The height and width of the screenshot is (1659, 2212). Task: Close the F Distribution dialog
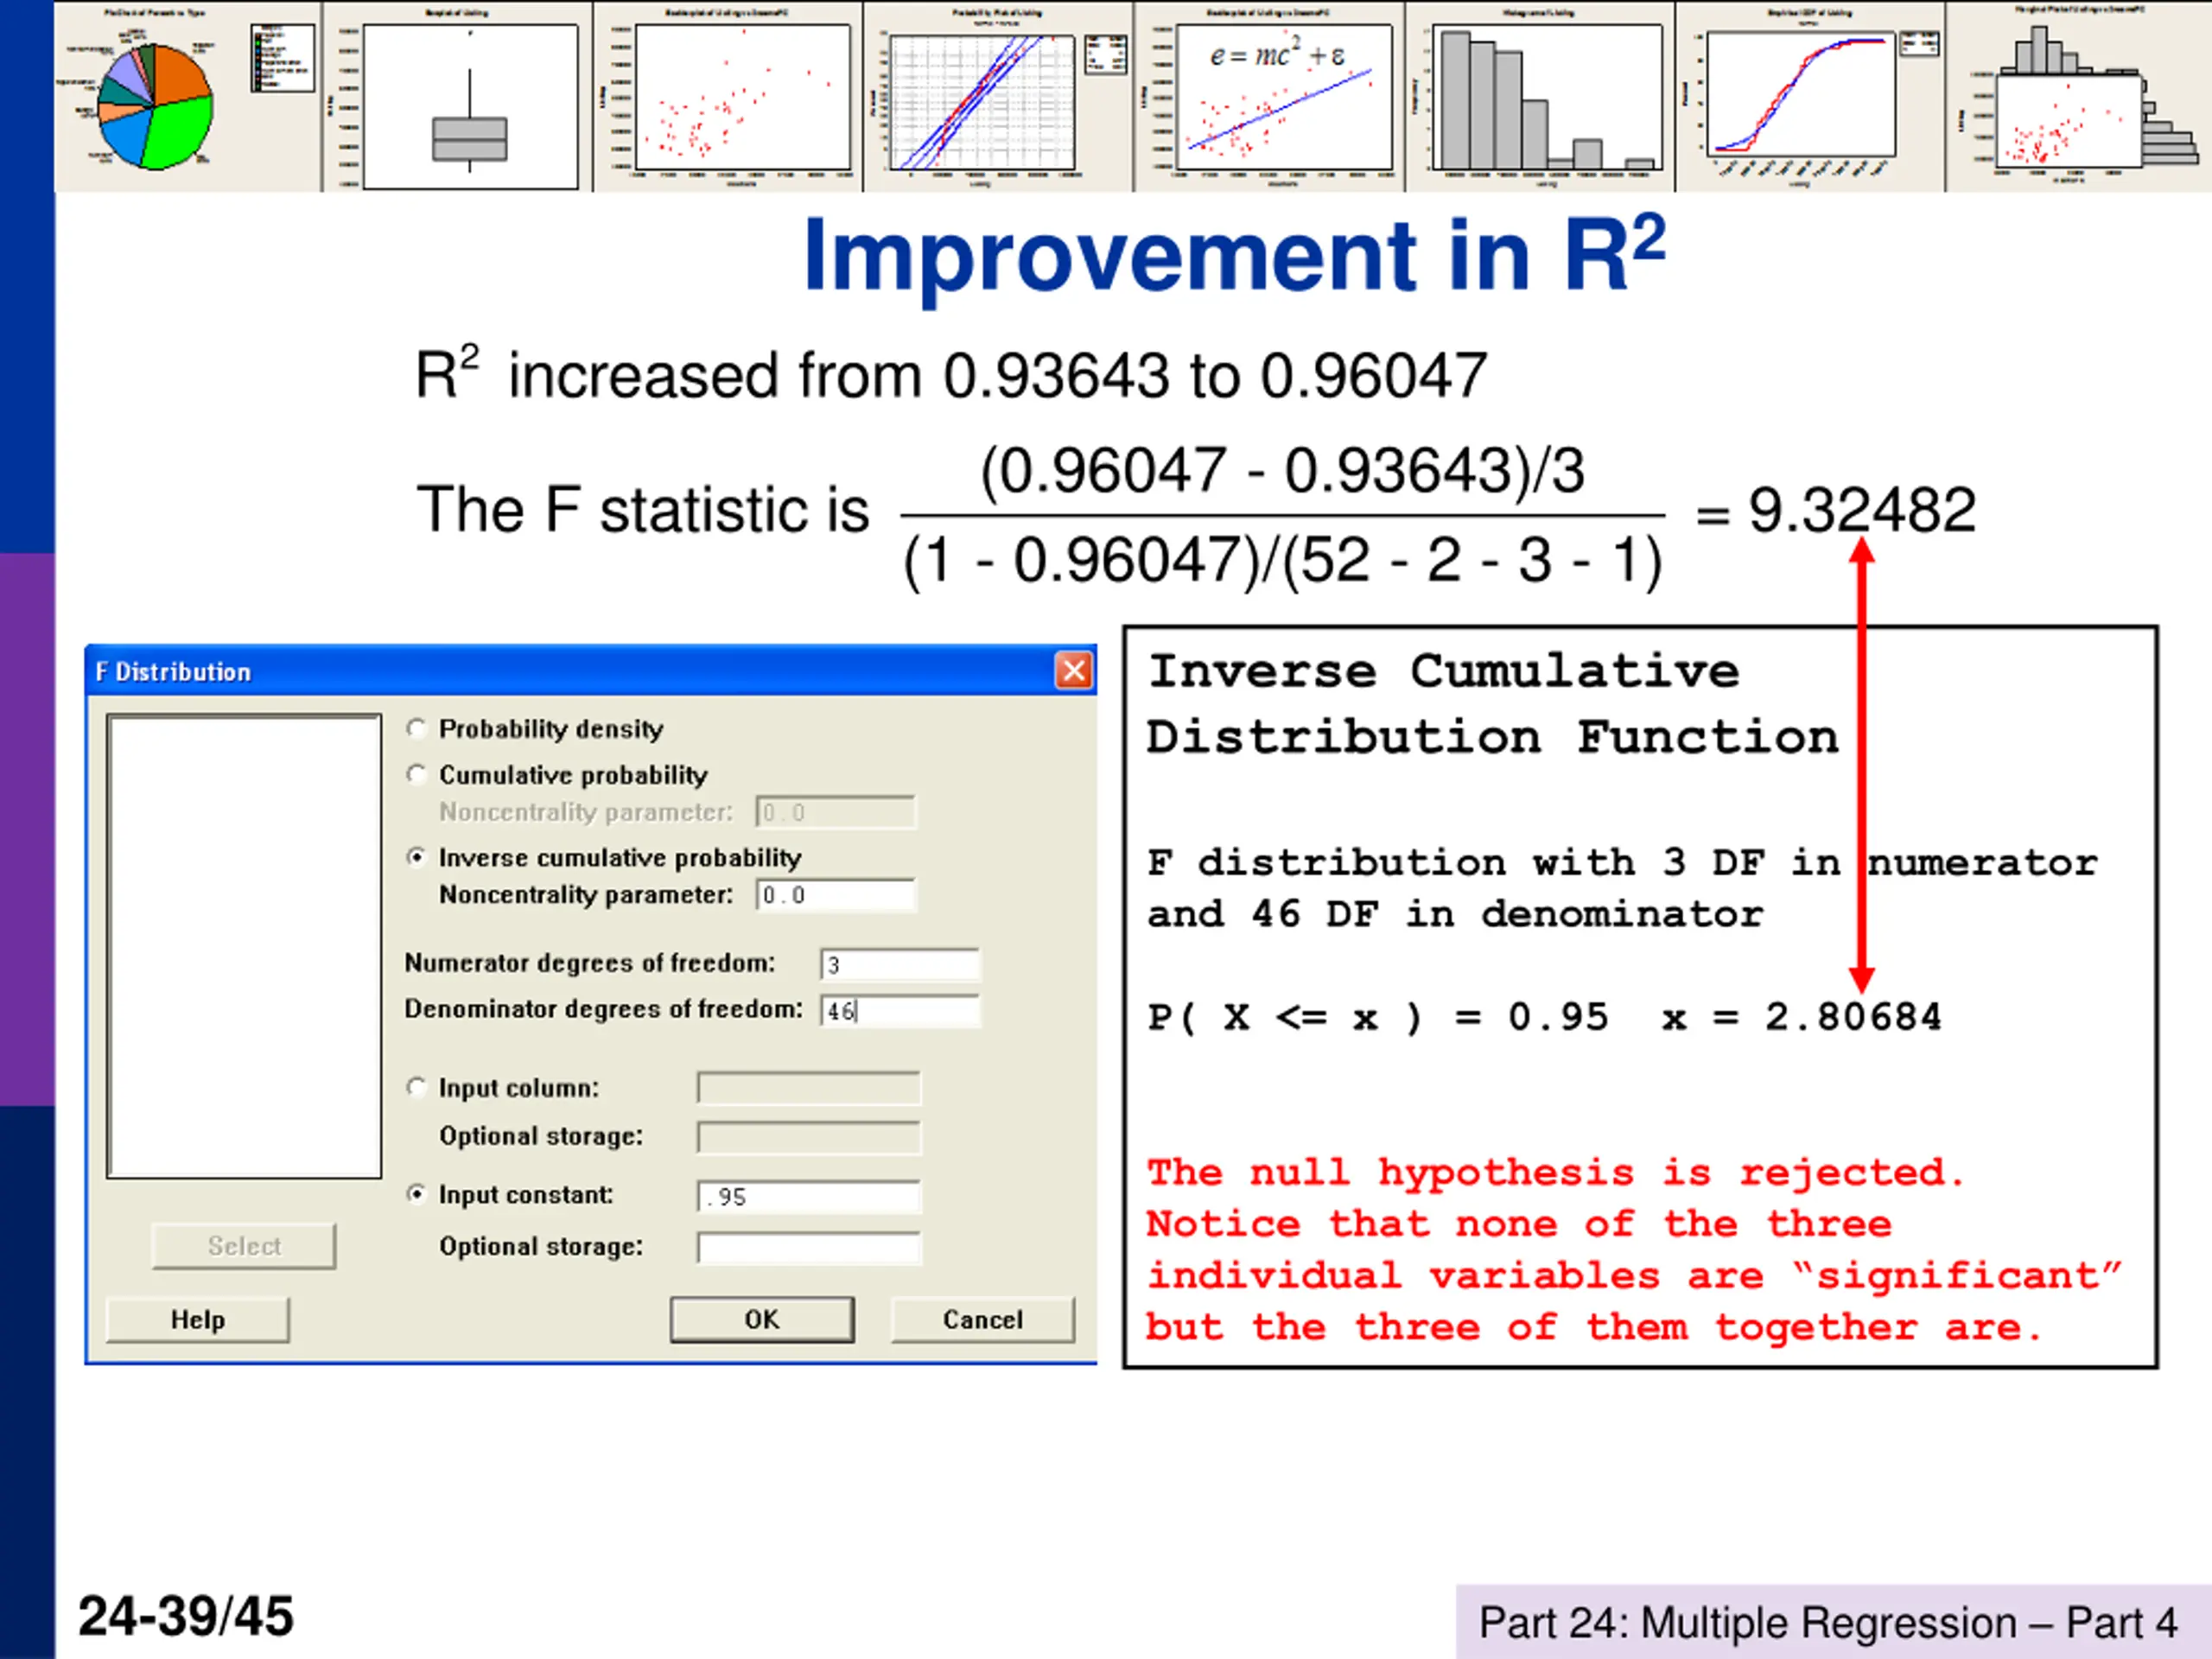pos(1074,671)
